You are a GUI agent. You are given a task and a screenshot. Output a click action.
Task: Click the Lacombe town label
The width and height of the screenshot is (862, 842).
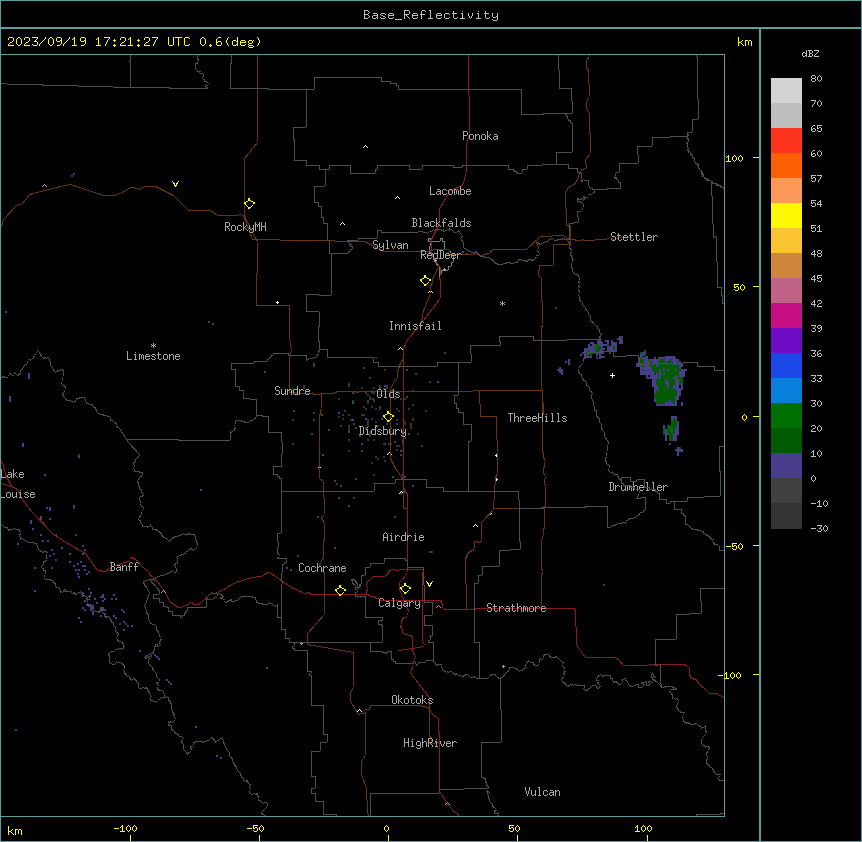[450, 191]
